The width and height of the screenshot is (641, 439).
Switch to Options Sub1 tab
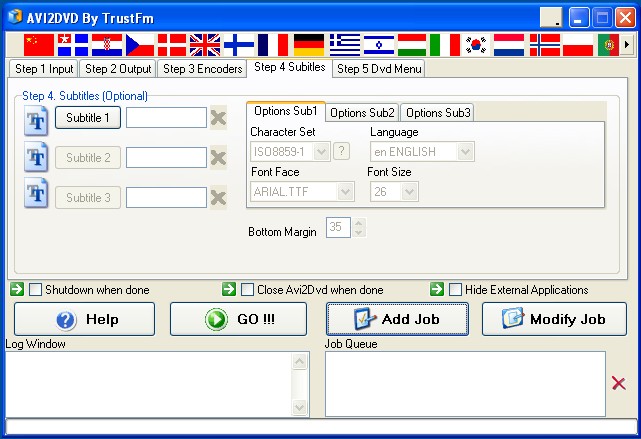click(285, 111)
